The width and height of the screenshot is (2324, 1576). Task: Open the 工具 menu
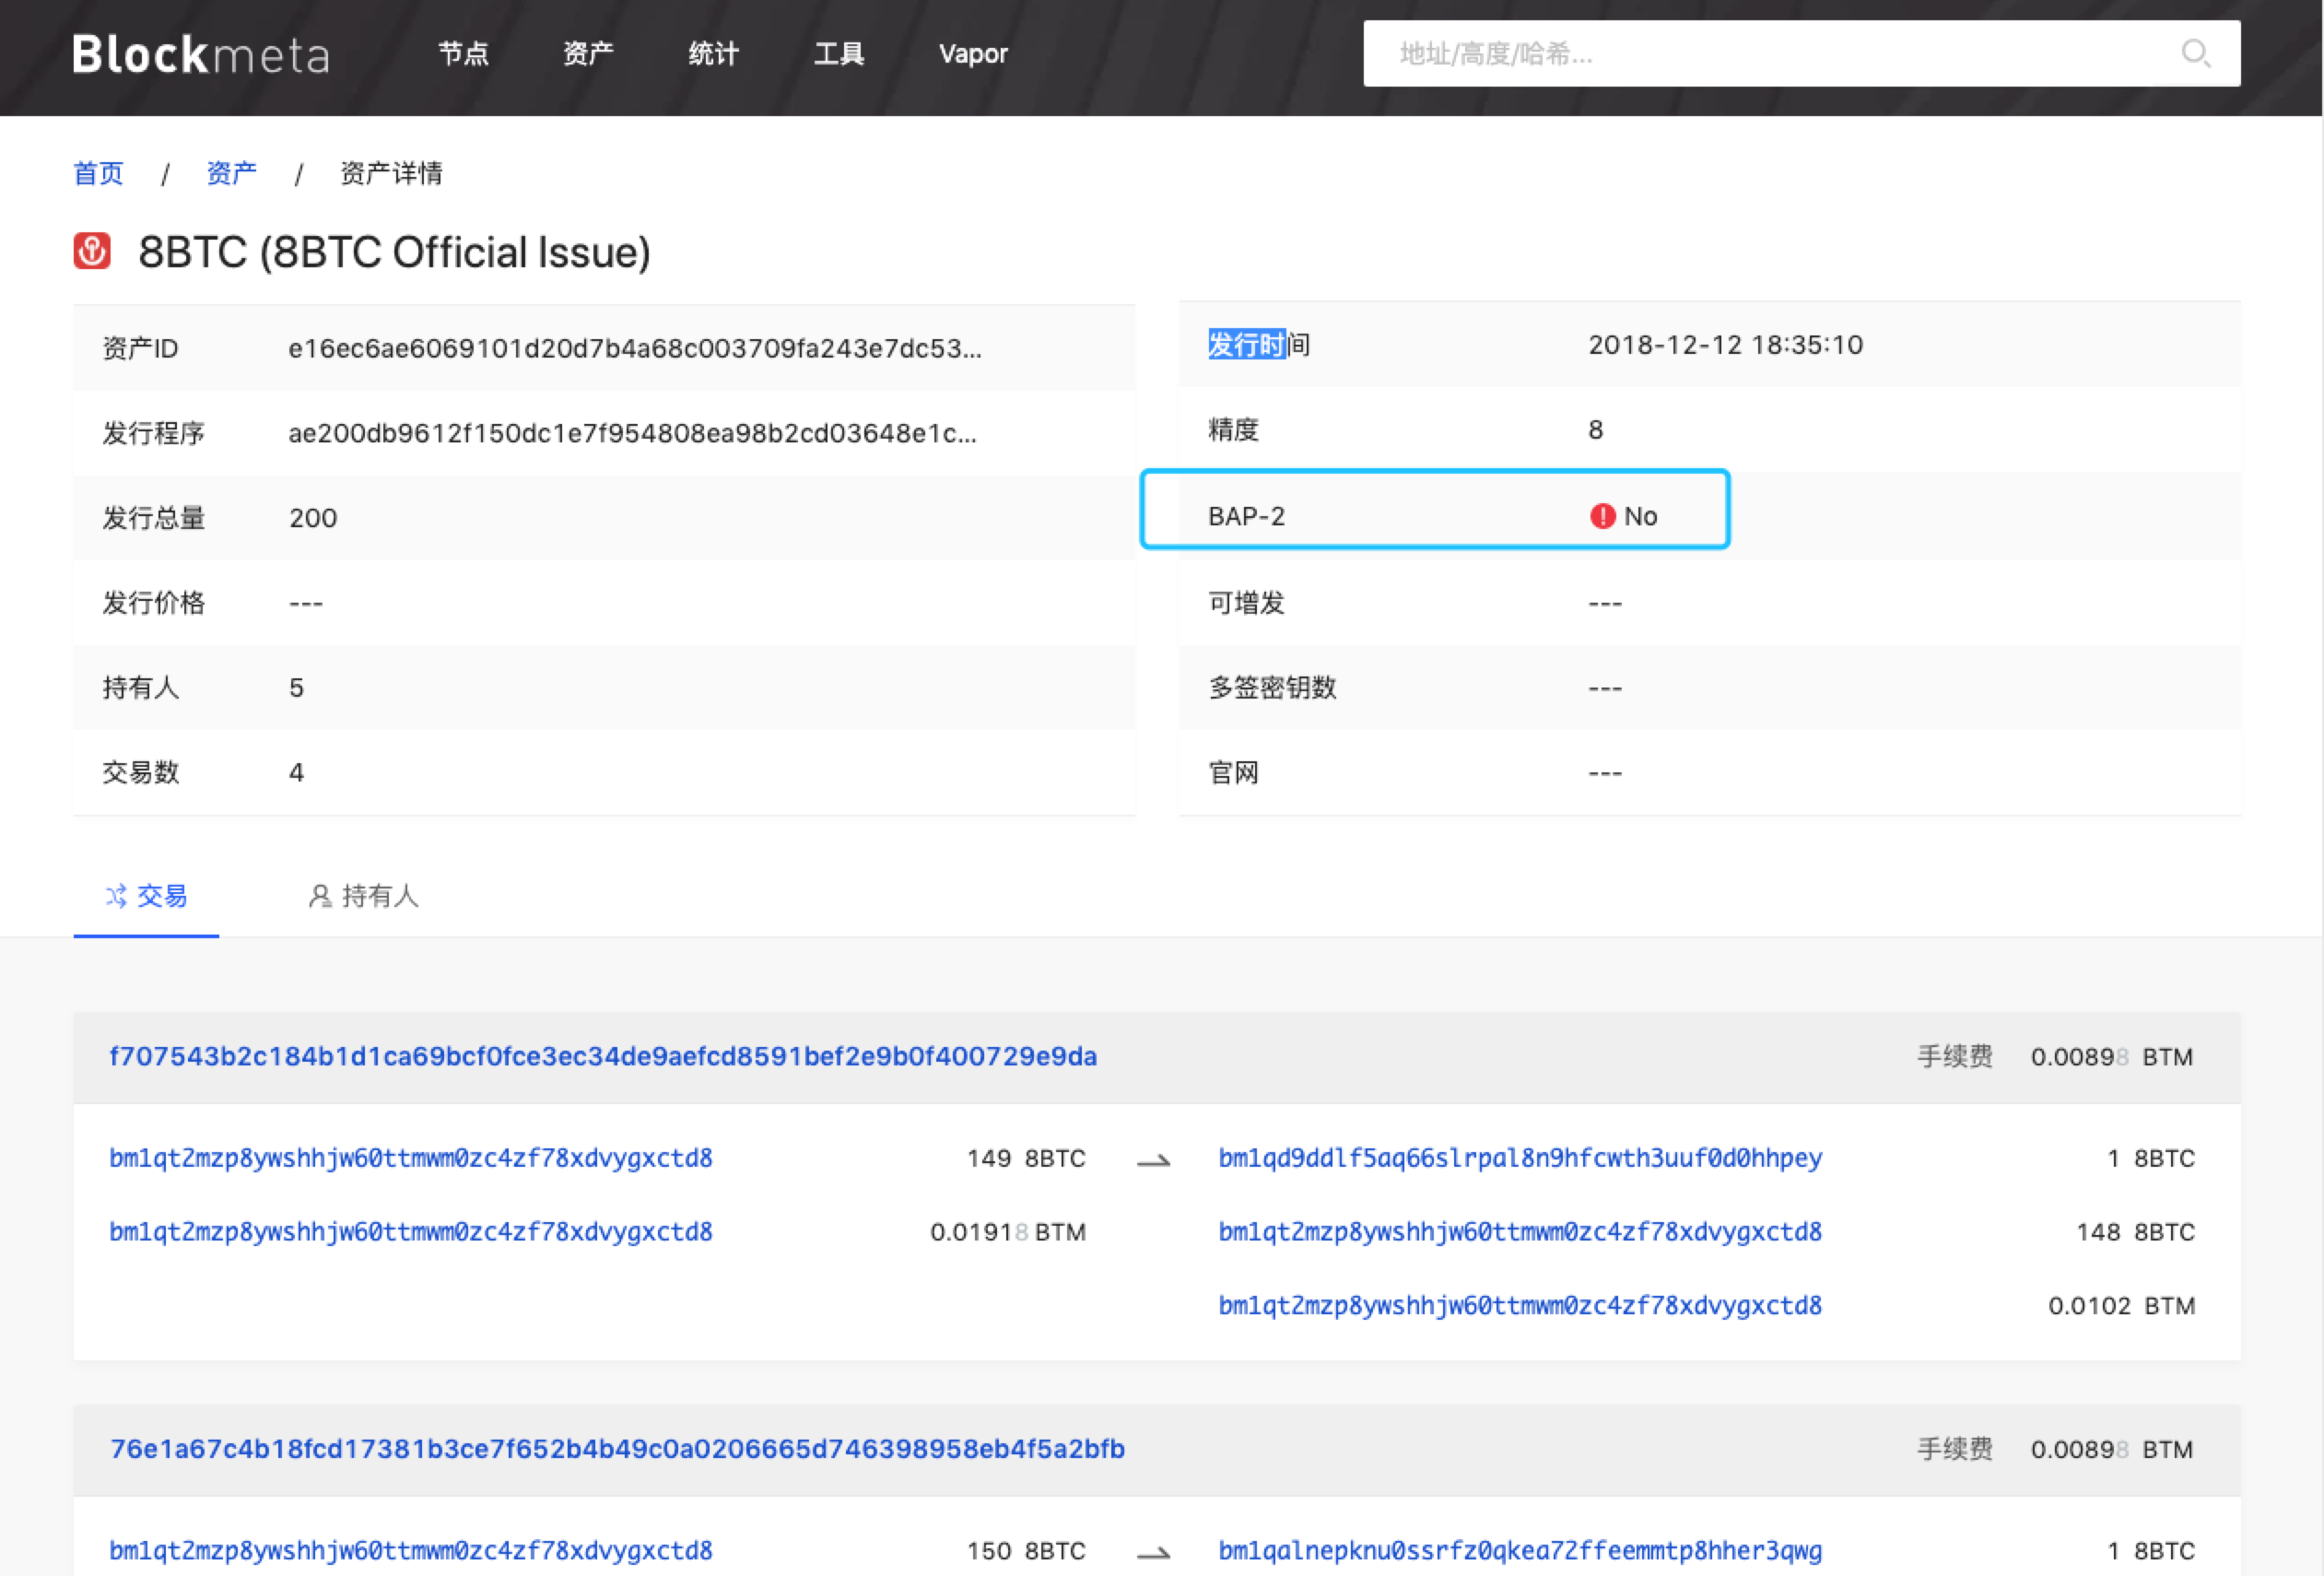tap(838, 54)
